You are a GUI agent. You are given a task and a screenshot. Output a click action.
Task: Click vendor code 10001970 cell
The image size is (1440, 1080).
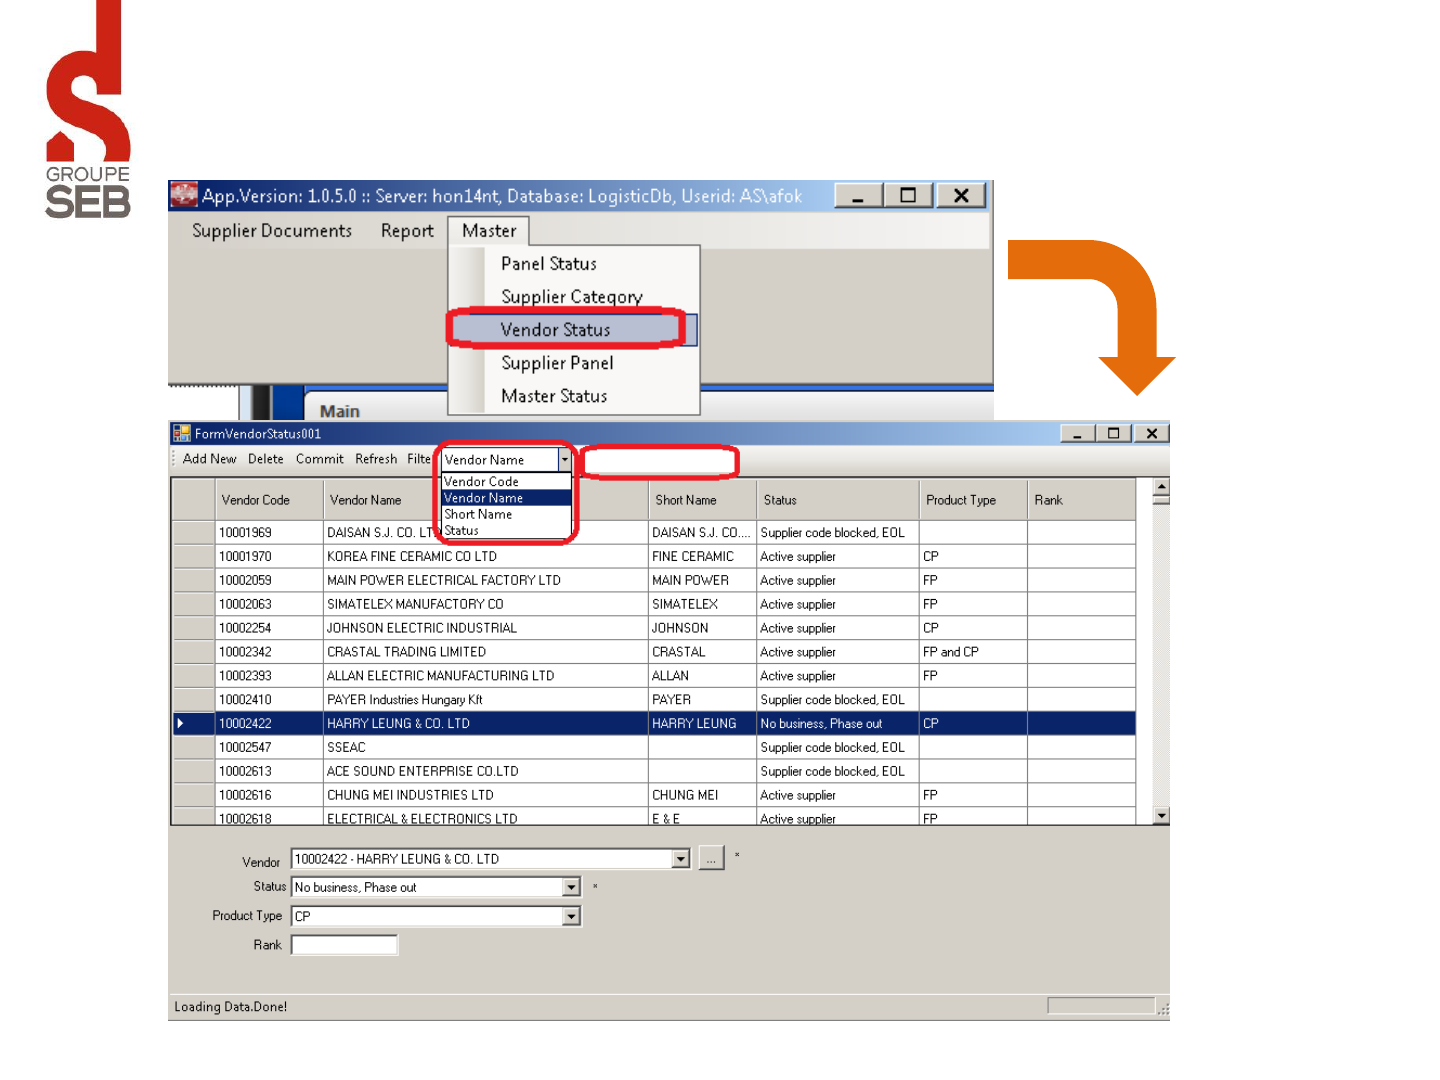pyautogui.click(x=269, y=556)
